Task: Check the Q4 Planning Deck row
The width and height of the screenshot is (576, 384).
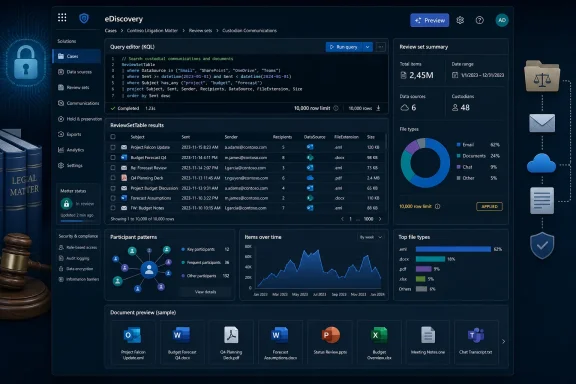Action: [x=113, y=178]
